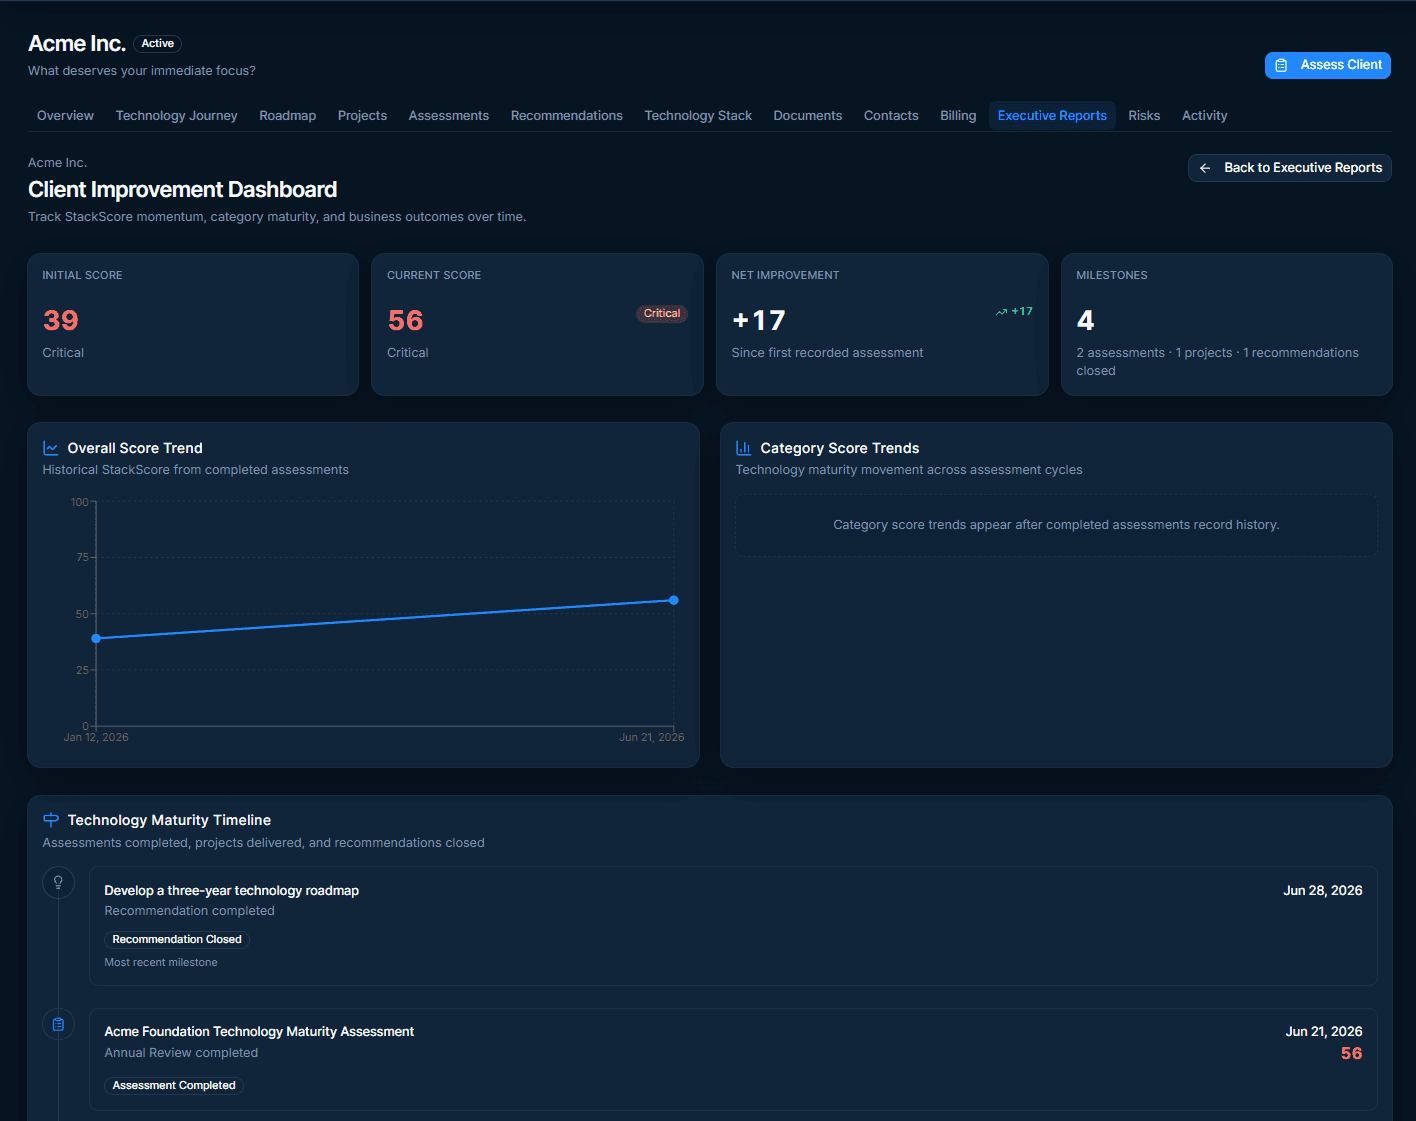This screenshot has height=1121, width=1416.
Task: Open the Roadmap tab
Action: coord(288,116)
